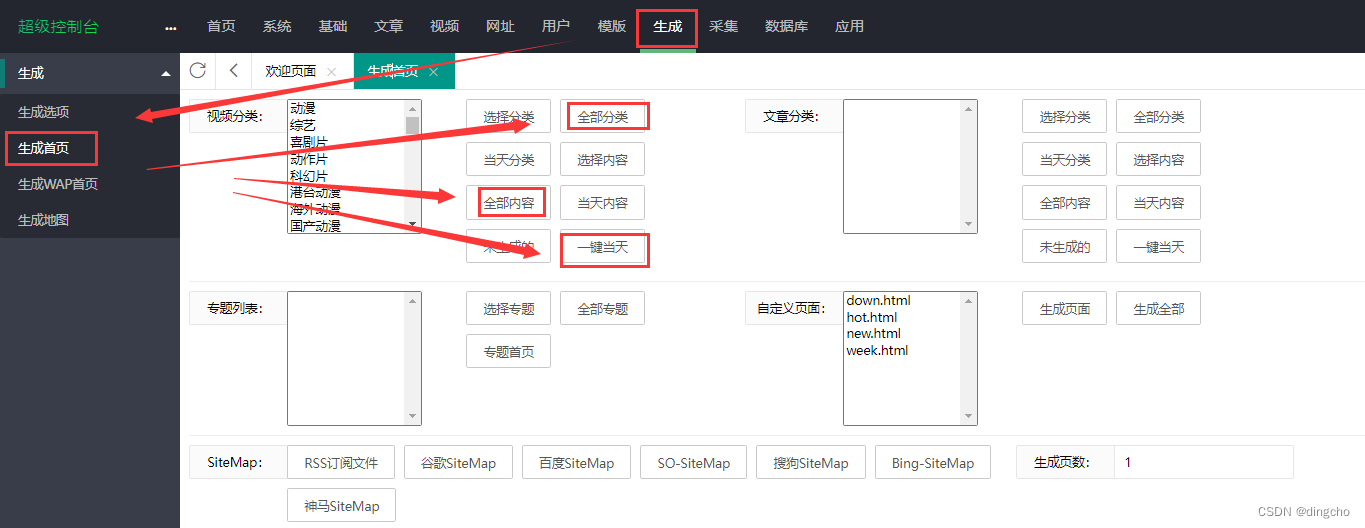
Task: Open the 网址 menu
Action: pyautogui.click(x=500, y=26)
